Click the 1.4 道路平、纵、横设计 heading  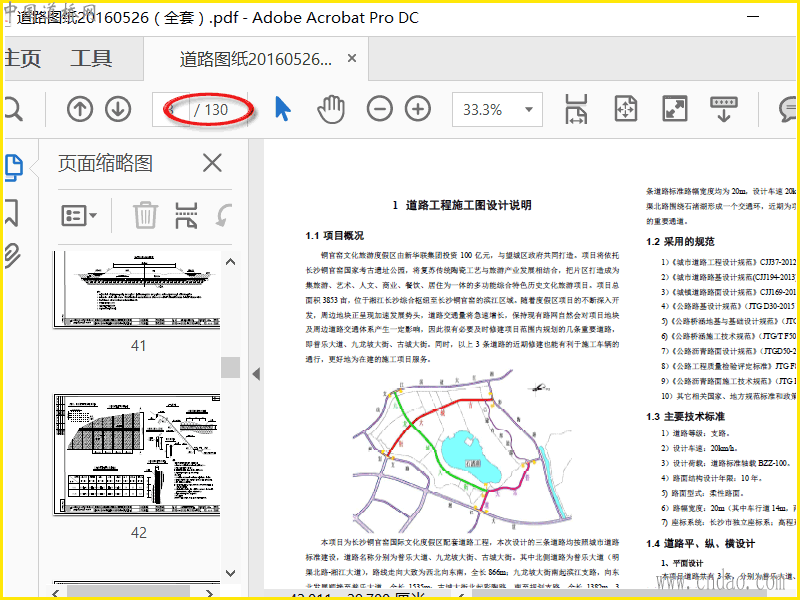(701, 543)
